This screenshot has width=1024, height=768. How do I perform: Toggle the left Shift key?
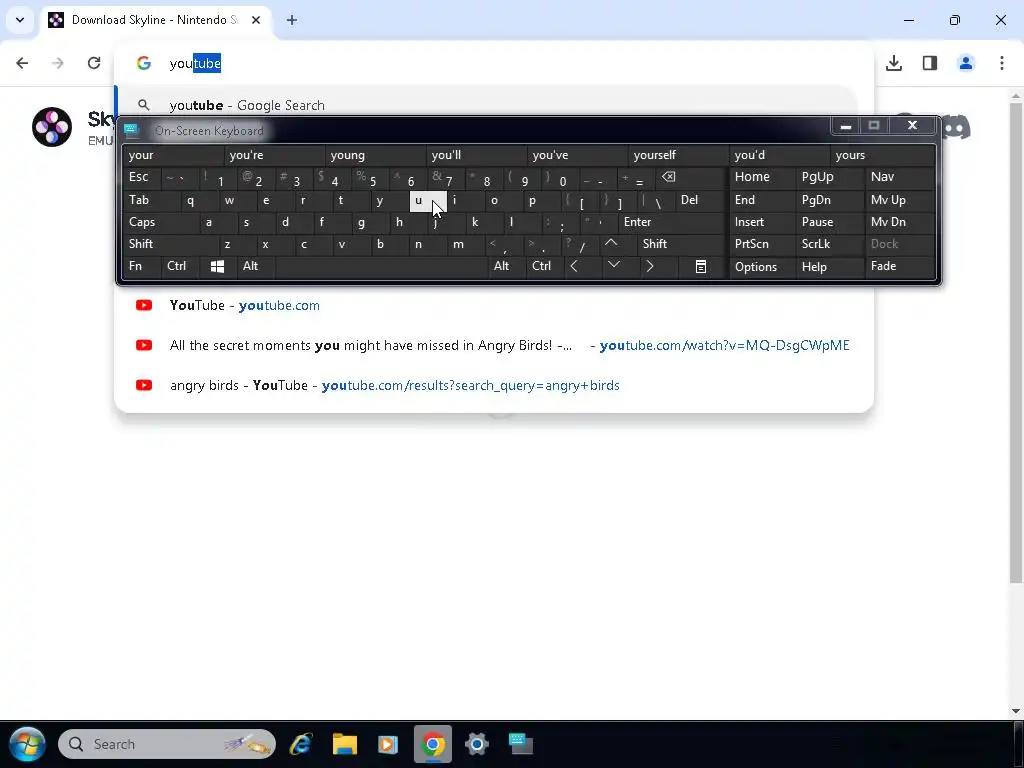click(170, 244)
